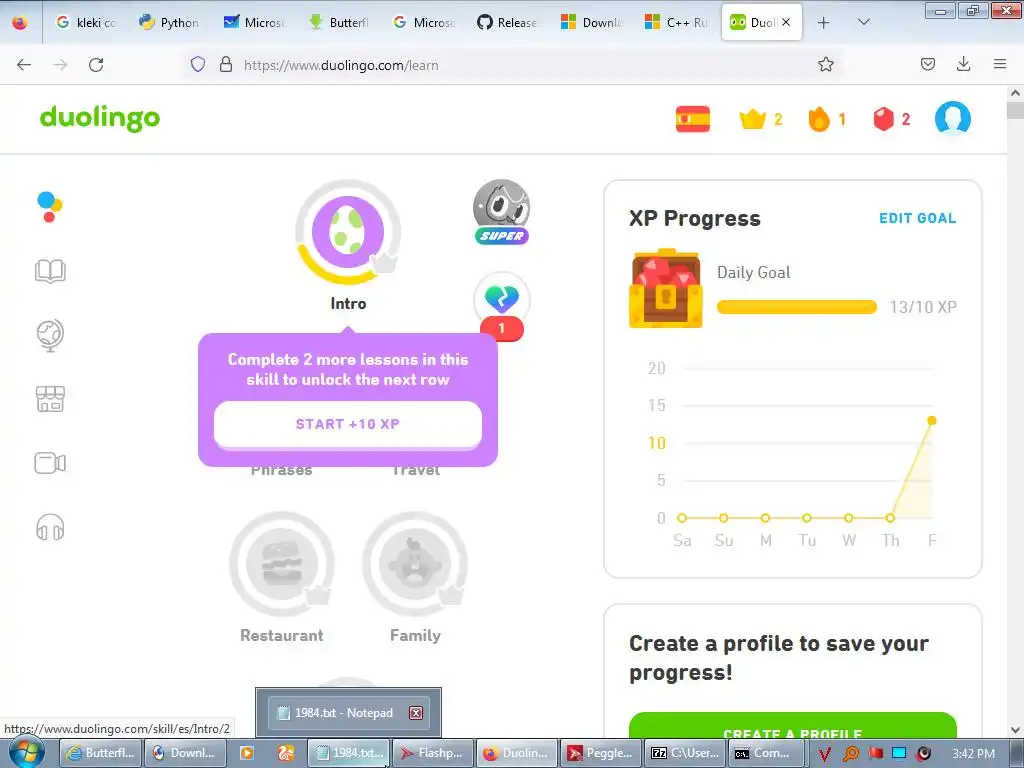Open the list all tabs dropdown arrow

tap(863, 22)
